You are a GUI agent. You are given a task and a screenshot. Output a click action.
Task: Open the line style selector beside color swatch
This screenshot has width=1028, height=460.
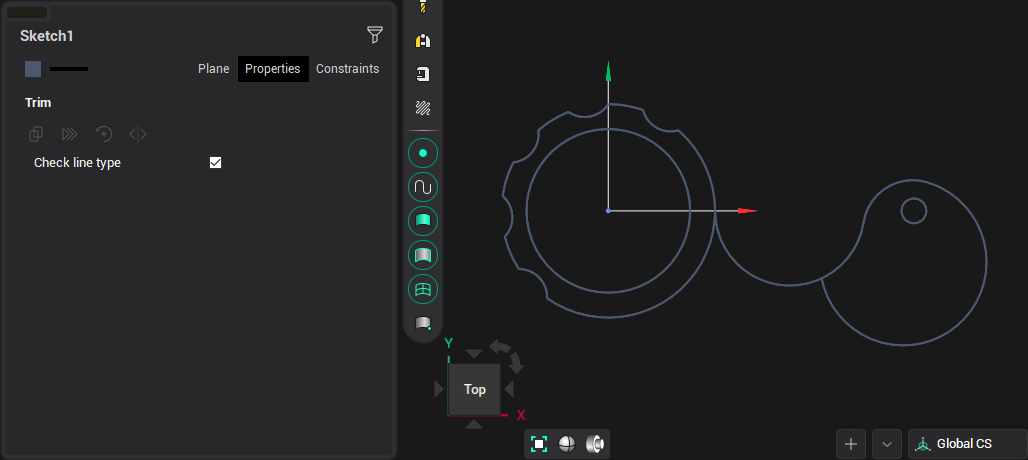pos(69,69)
